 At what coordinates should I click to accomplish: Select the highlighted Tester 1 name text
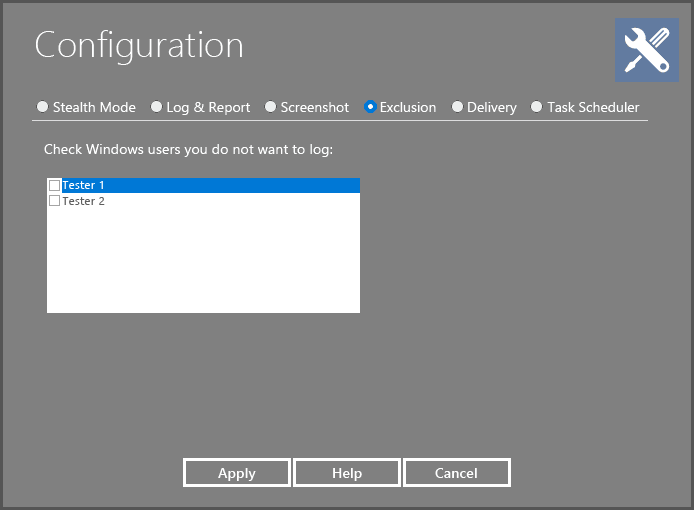[83, 185]
